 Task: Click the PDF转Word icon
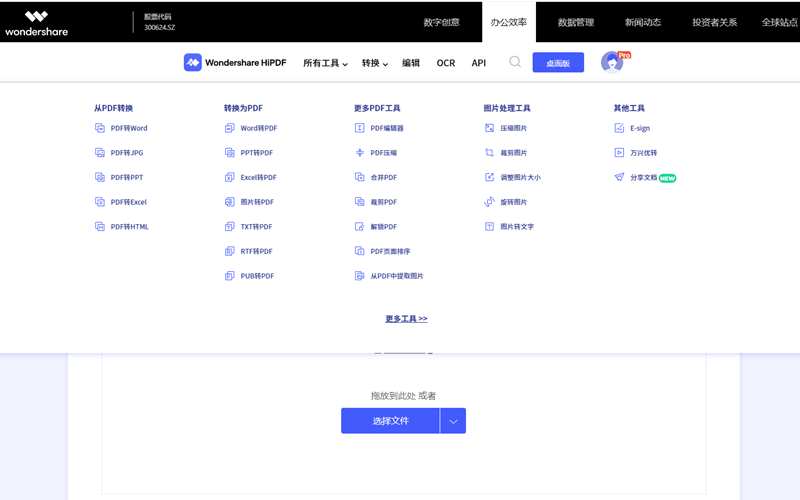100,128
